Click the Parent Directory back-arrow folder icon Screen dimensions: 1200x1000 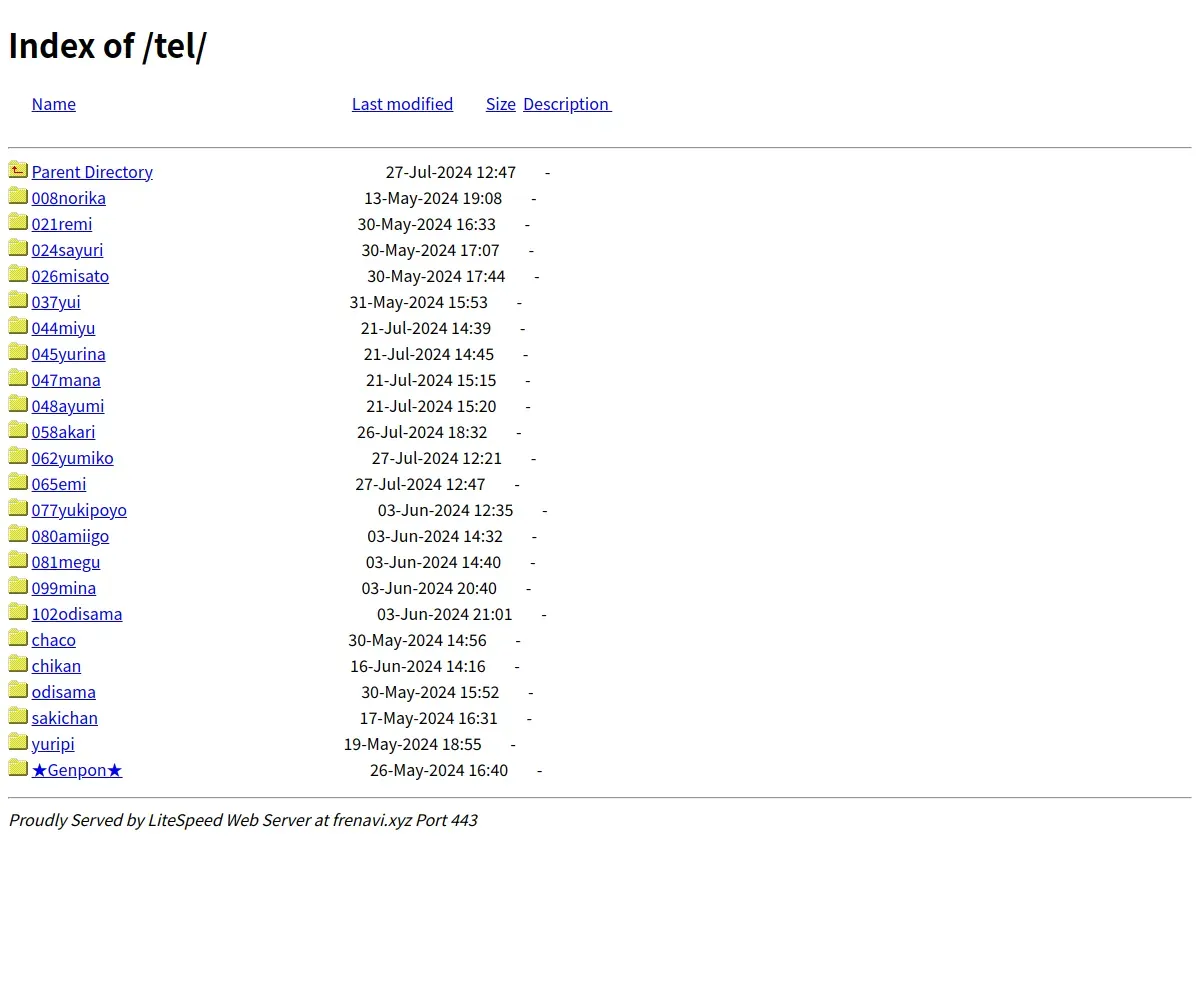(18, 170)
